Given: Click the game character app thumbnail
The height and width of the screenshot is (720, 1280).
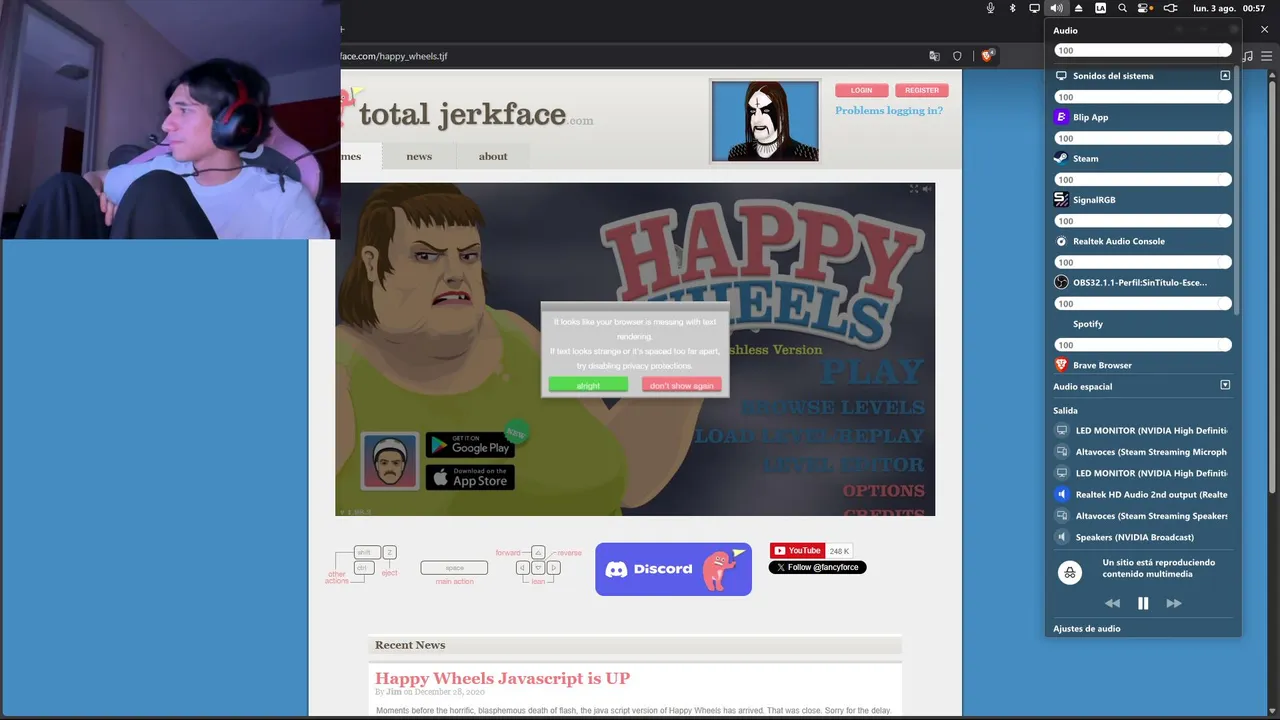Looking at the screenshot, I should (x=390, y=461).
